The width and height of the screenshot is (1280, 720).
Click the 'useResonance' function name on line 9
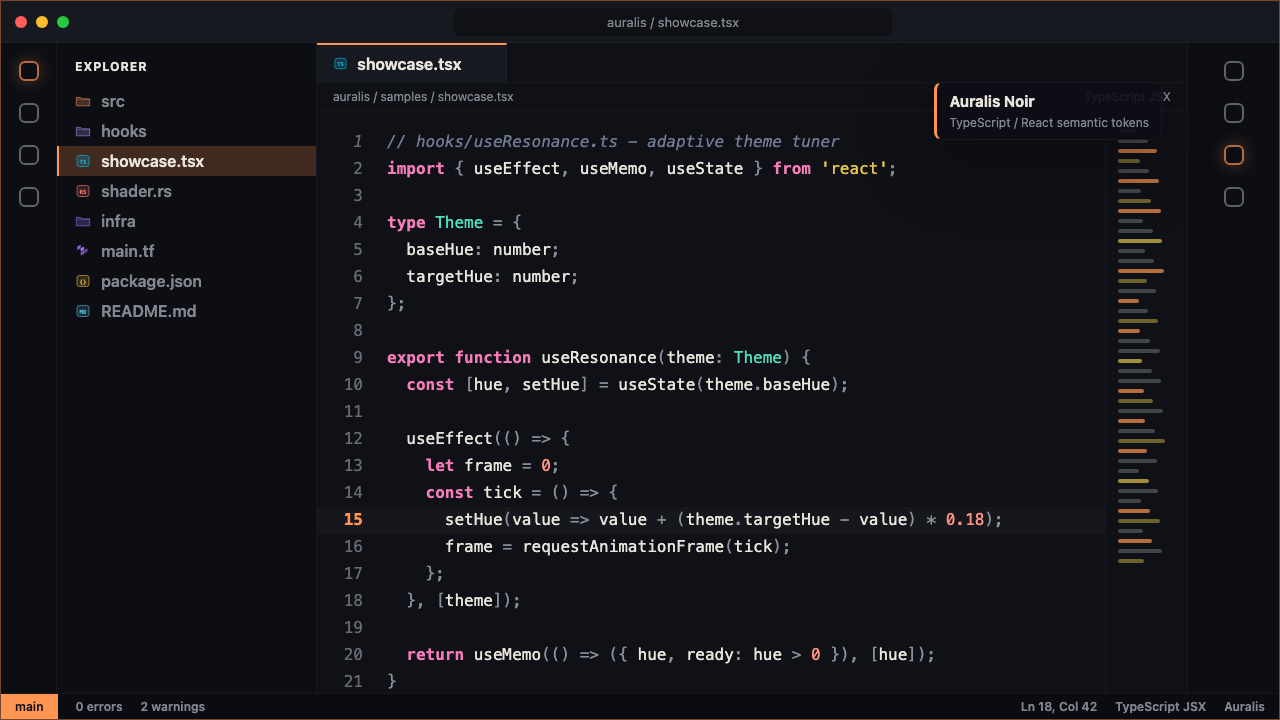pos(599,357)
